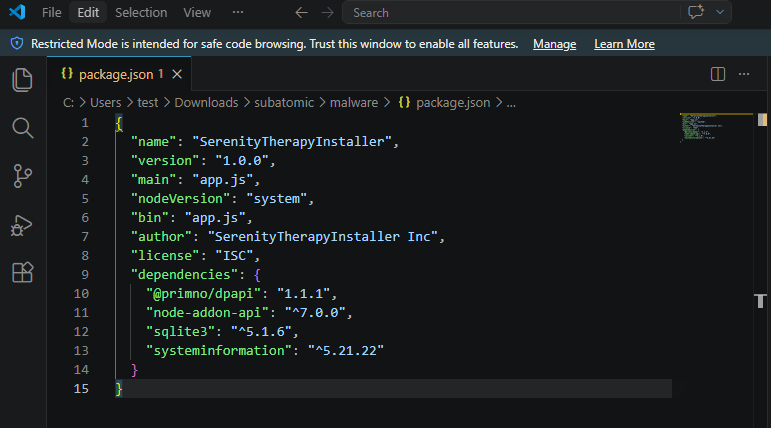Click "node-addon-api" dependency name
Image resolution: width=771 pixels, height=428 pixels.
click(x=208, y=313)
